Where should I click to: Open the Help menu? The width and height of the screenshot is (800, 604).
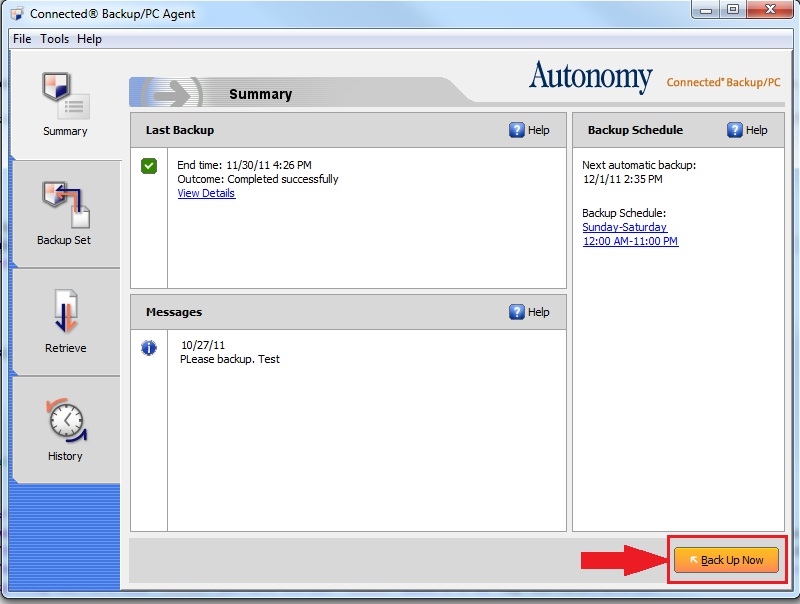[89, 39]
